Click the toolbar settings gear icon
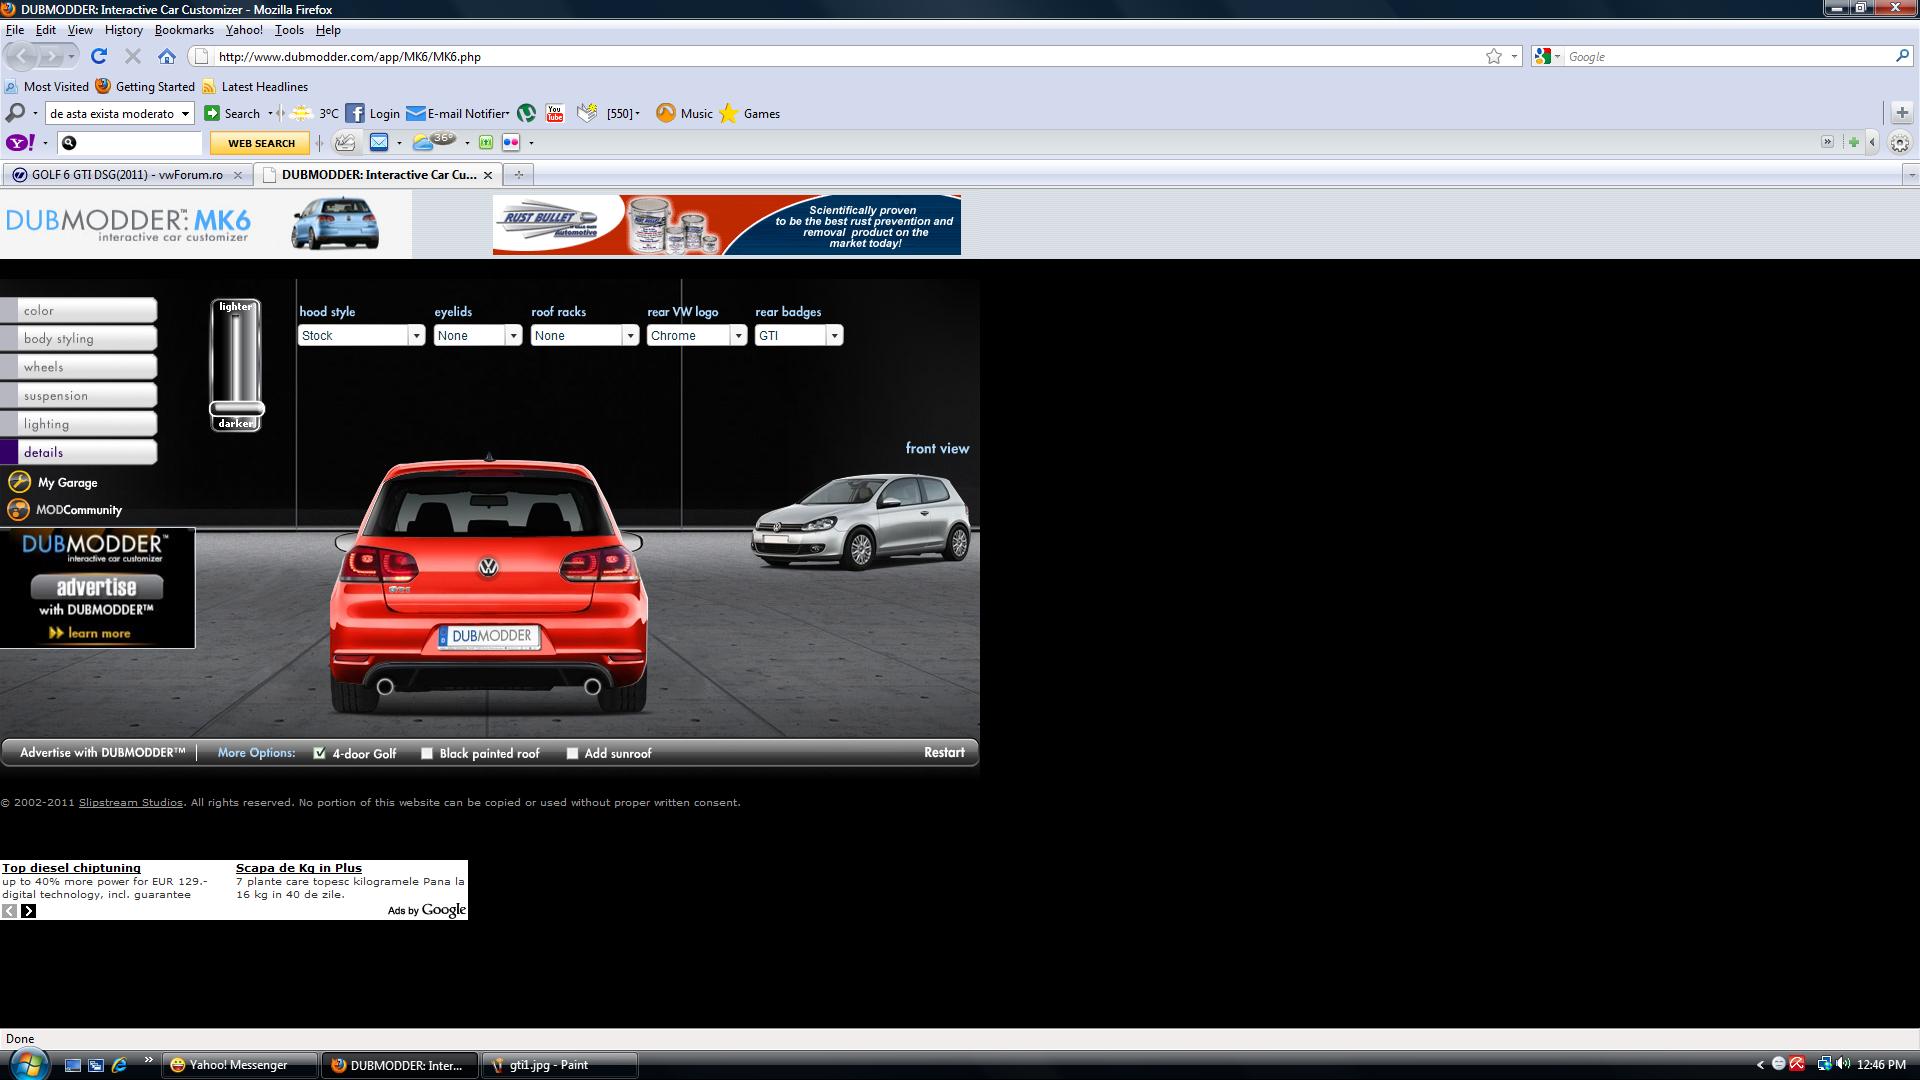The image size is (1920, 1080). pyautogui.click(x=1900, y=143)
